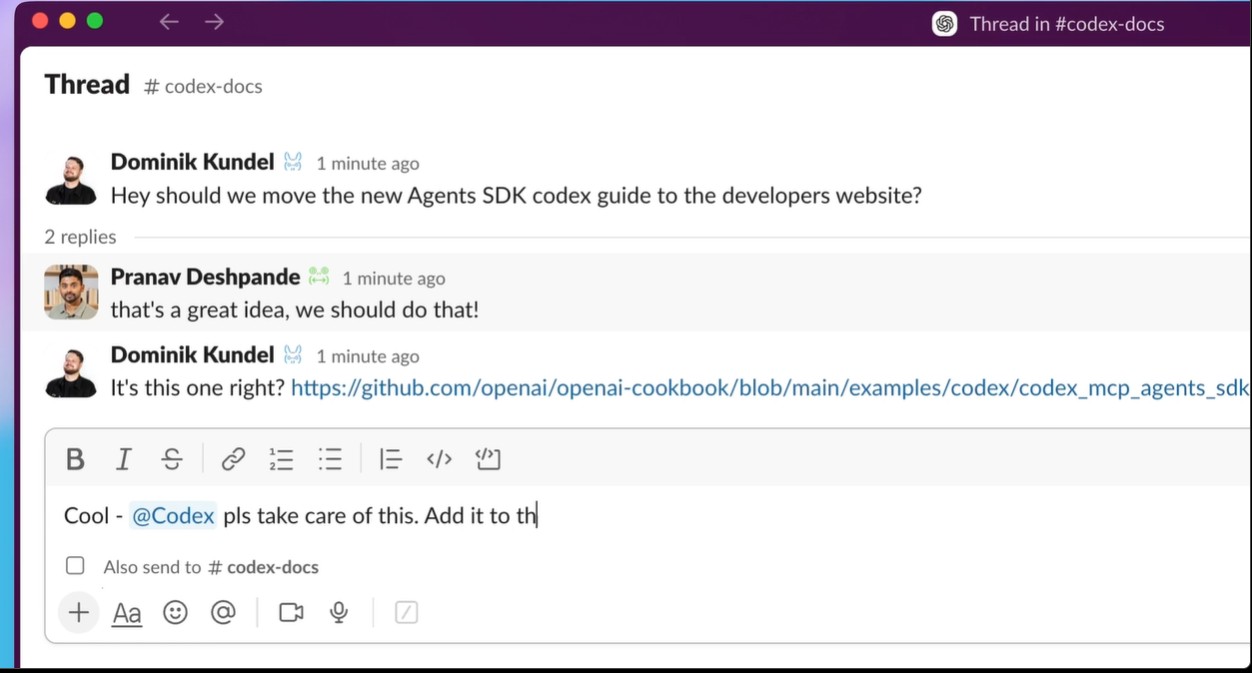Record a video clip
The image size is (1252, 673).
[291, 613]
